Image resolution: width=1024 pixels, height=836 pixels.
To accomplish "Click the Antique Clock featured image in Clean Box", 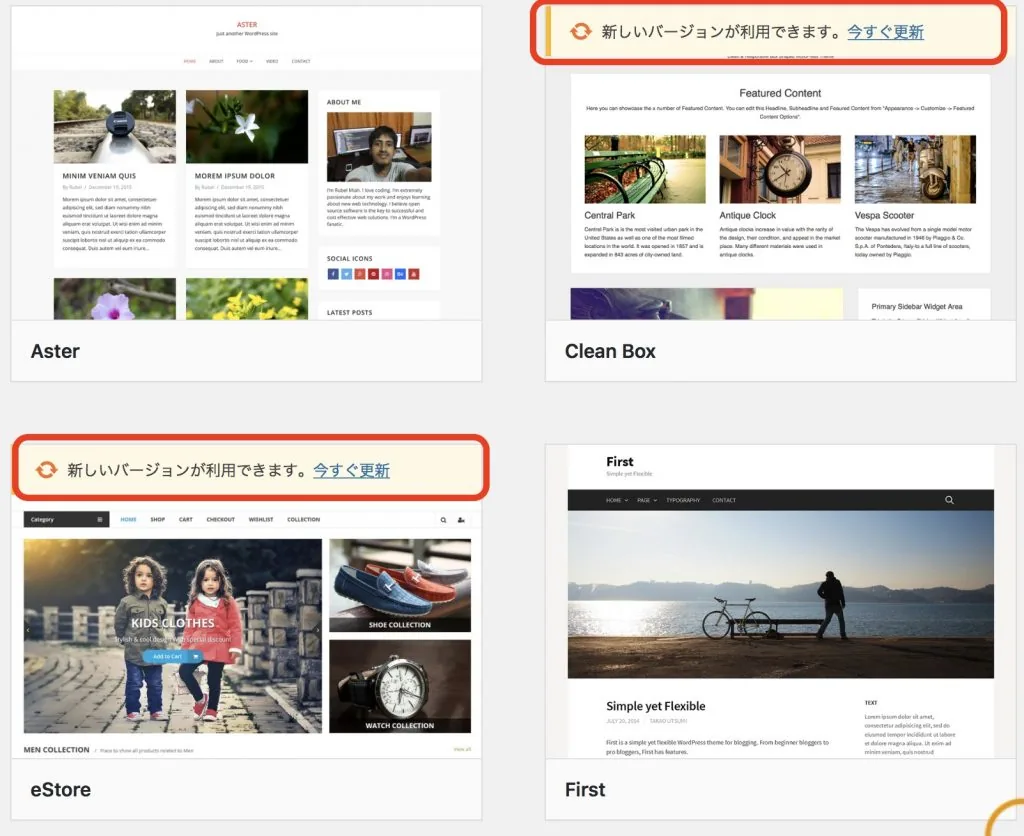I will coord(780,169).
